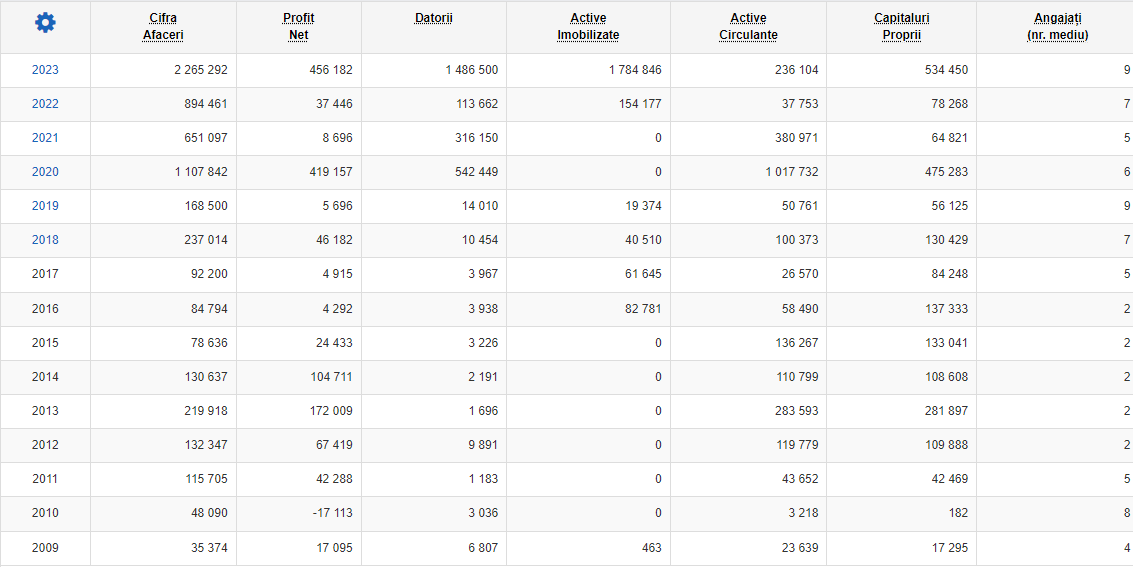Click the Angajați (nr. mediu) header
Viewport: 1133px width, 567px height.
pos(1058,26)
